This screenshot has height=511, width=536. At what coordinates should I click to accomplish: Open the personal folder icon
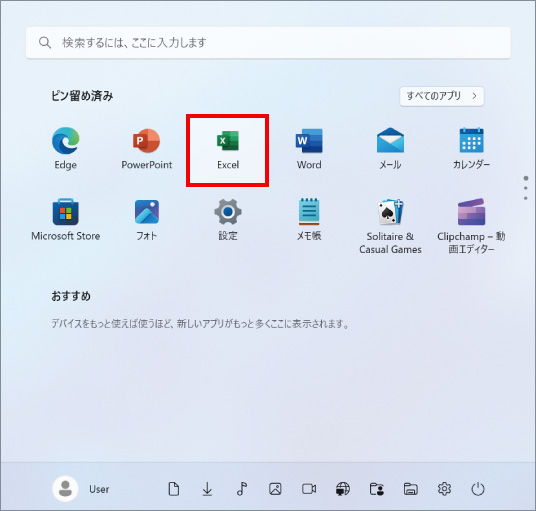[377, 489]
